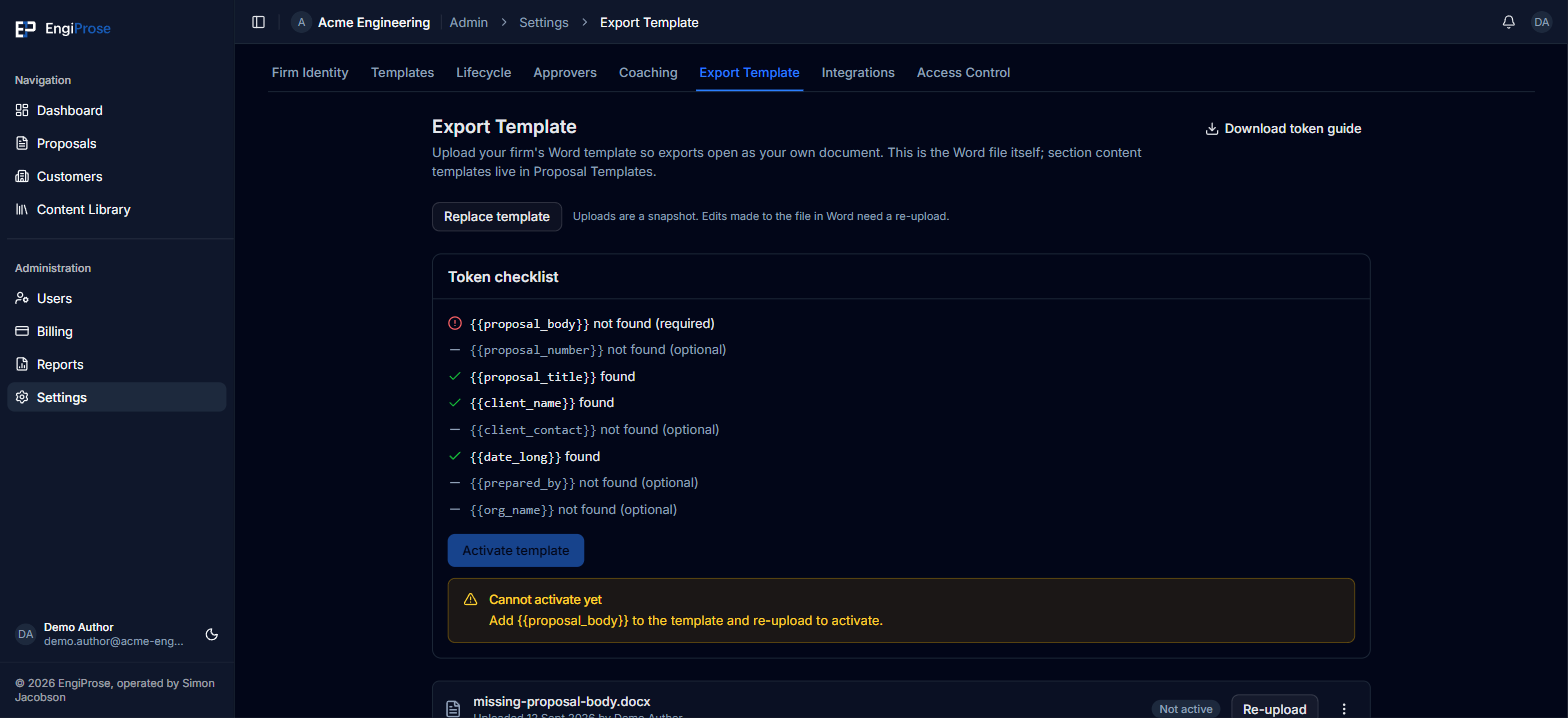The width and height of the screenshot is (1568, 718).
Task: Click the Replace template button
Action: coord(497,216)
